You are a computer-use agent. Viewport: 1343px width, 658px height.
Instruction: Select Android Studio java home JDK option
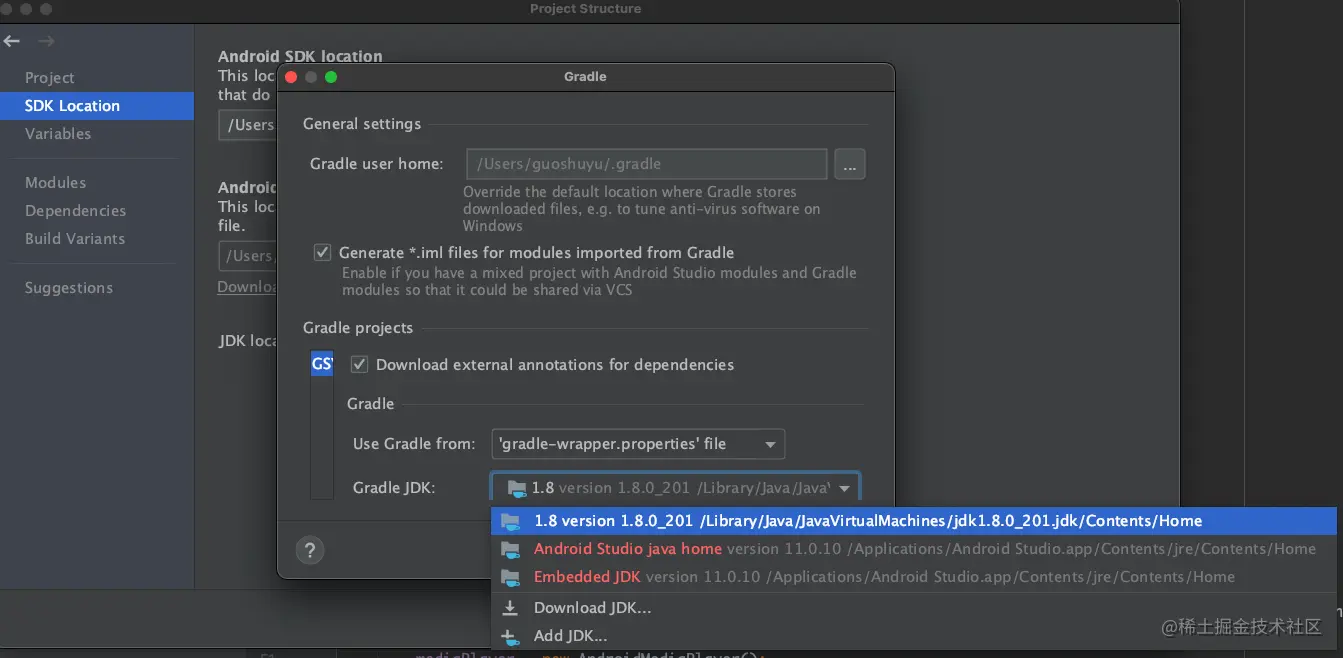914,549
